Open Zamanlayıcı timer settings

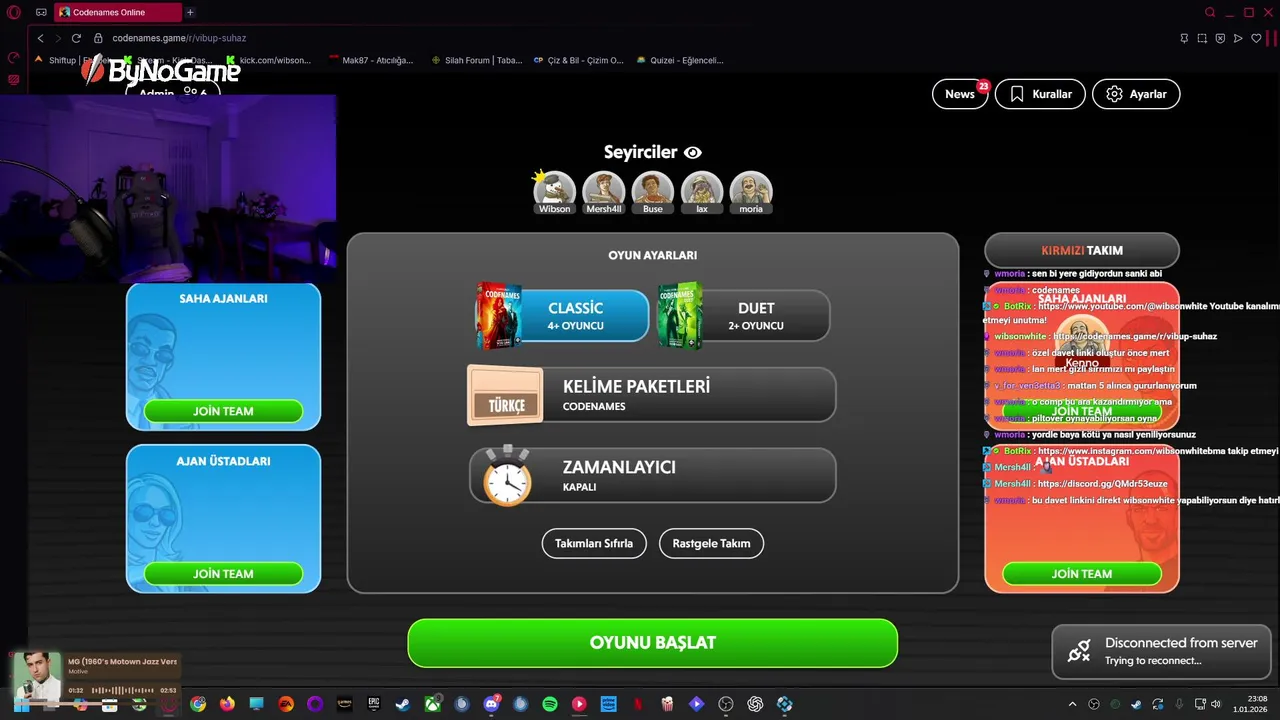click(x=652, y=475)
